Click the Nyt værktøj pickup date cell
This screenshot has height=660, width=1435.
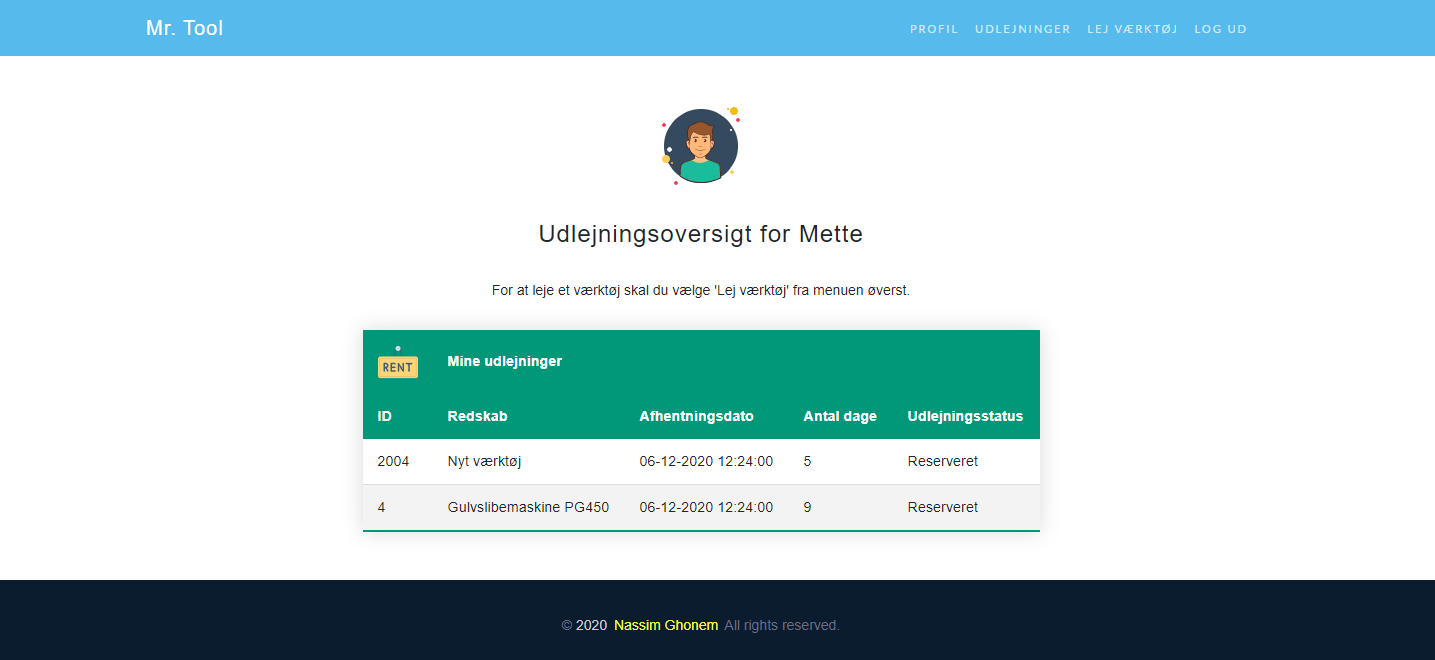point(706,461)
